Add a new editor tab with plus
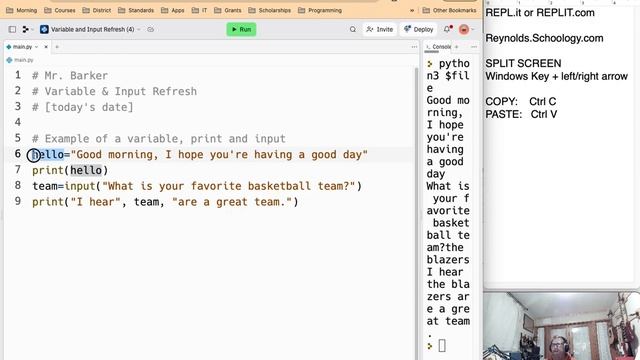 pos(57,47)
